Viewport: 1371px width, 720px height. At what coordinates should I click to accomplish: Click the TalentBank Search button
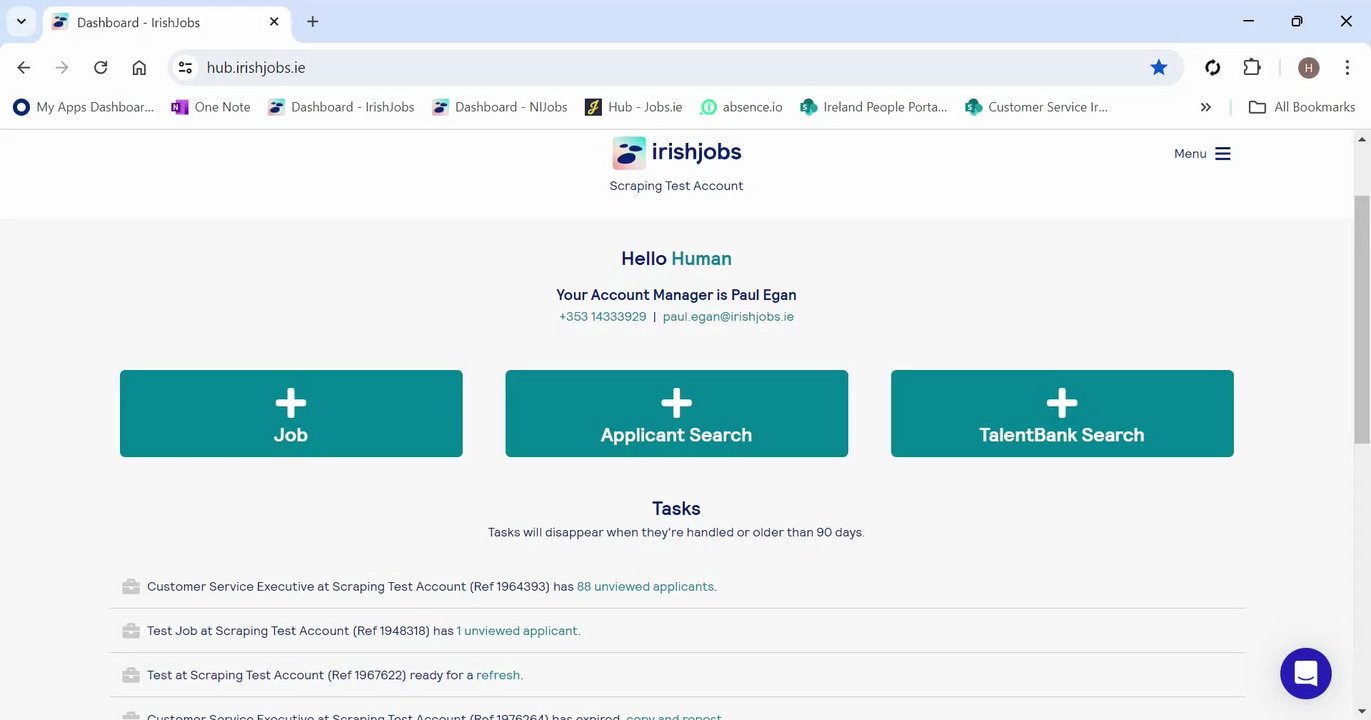tap(1062, 414)
